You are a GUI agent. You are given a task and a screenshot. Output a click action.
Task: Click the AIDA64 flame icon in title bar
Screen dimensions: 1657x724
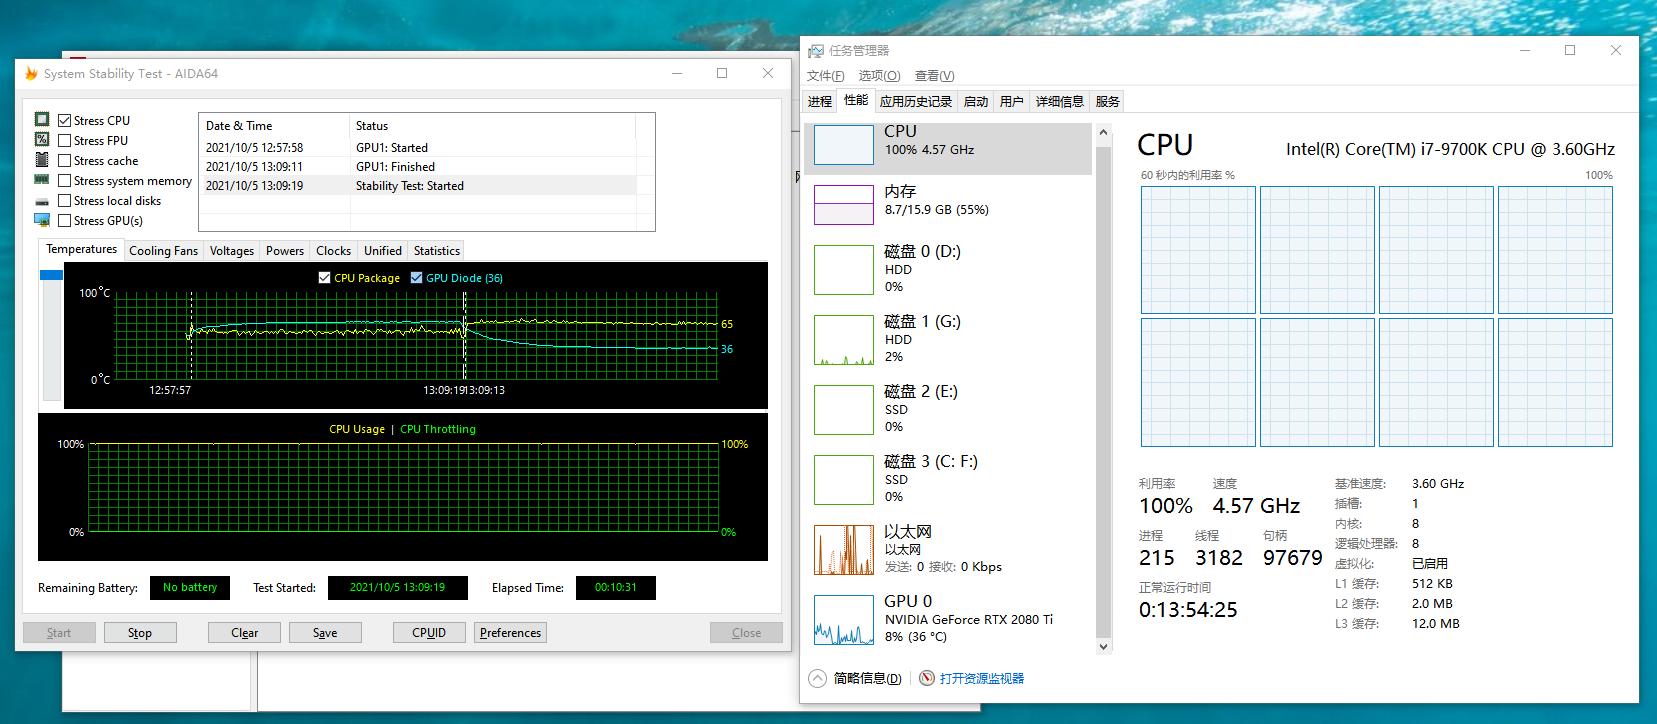[31, 74]
